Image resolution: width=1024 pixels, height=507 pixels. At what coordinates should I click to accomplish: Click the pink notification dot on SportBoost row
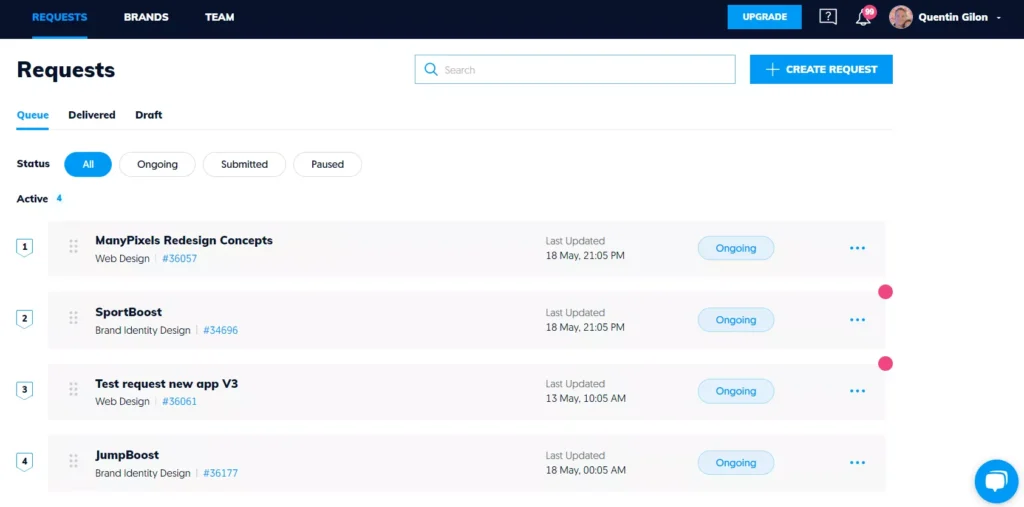885,292
